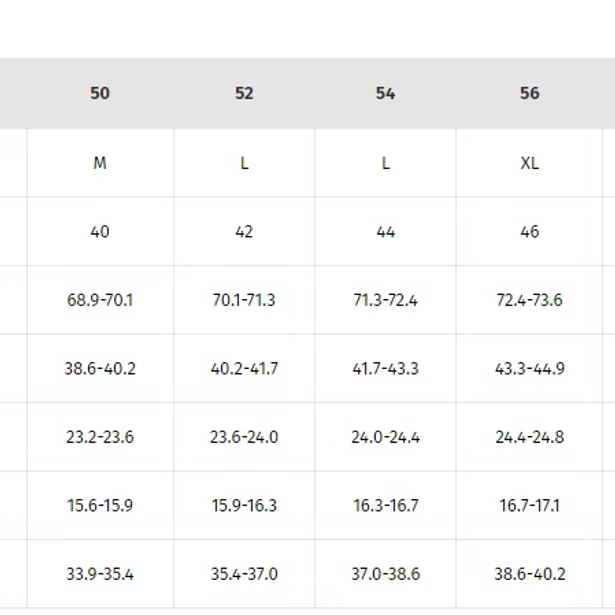Select the 24.0-24.4 measurement cell
Image resolution: width=615 pixels, height=615 pixels.
coord(385,437)
